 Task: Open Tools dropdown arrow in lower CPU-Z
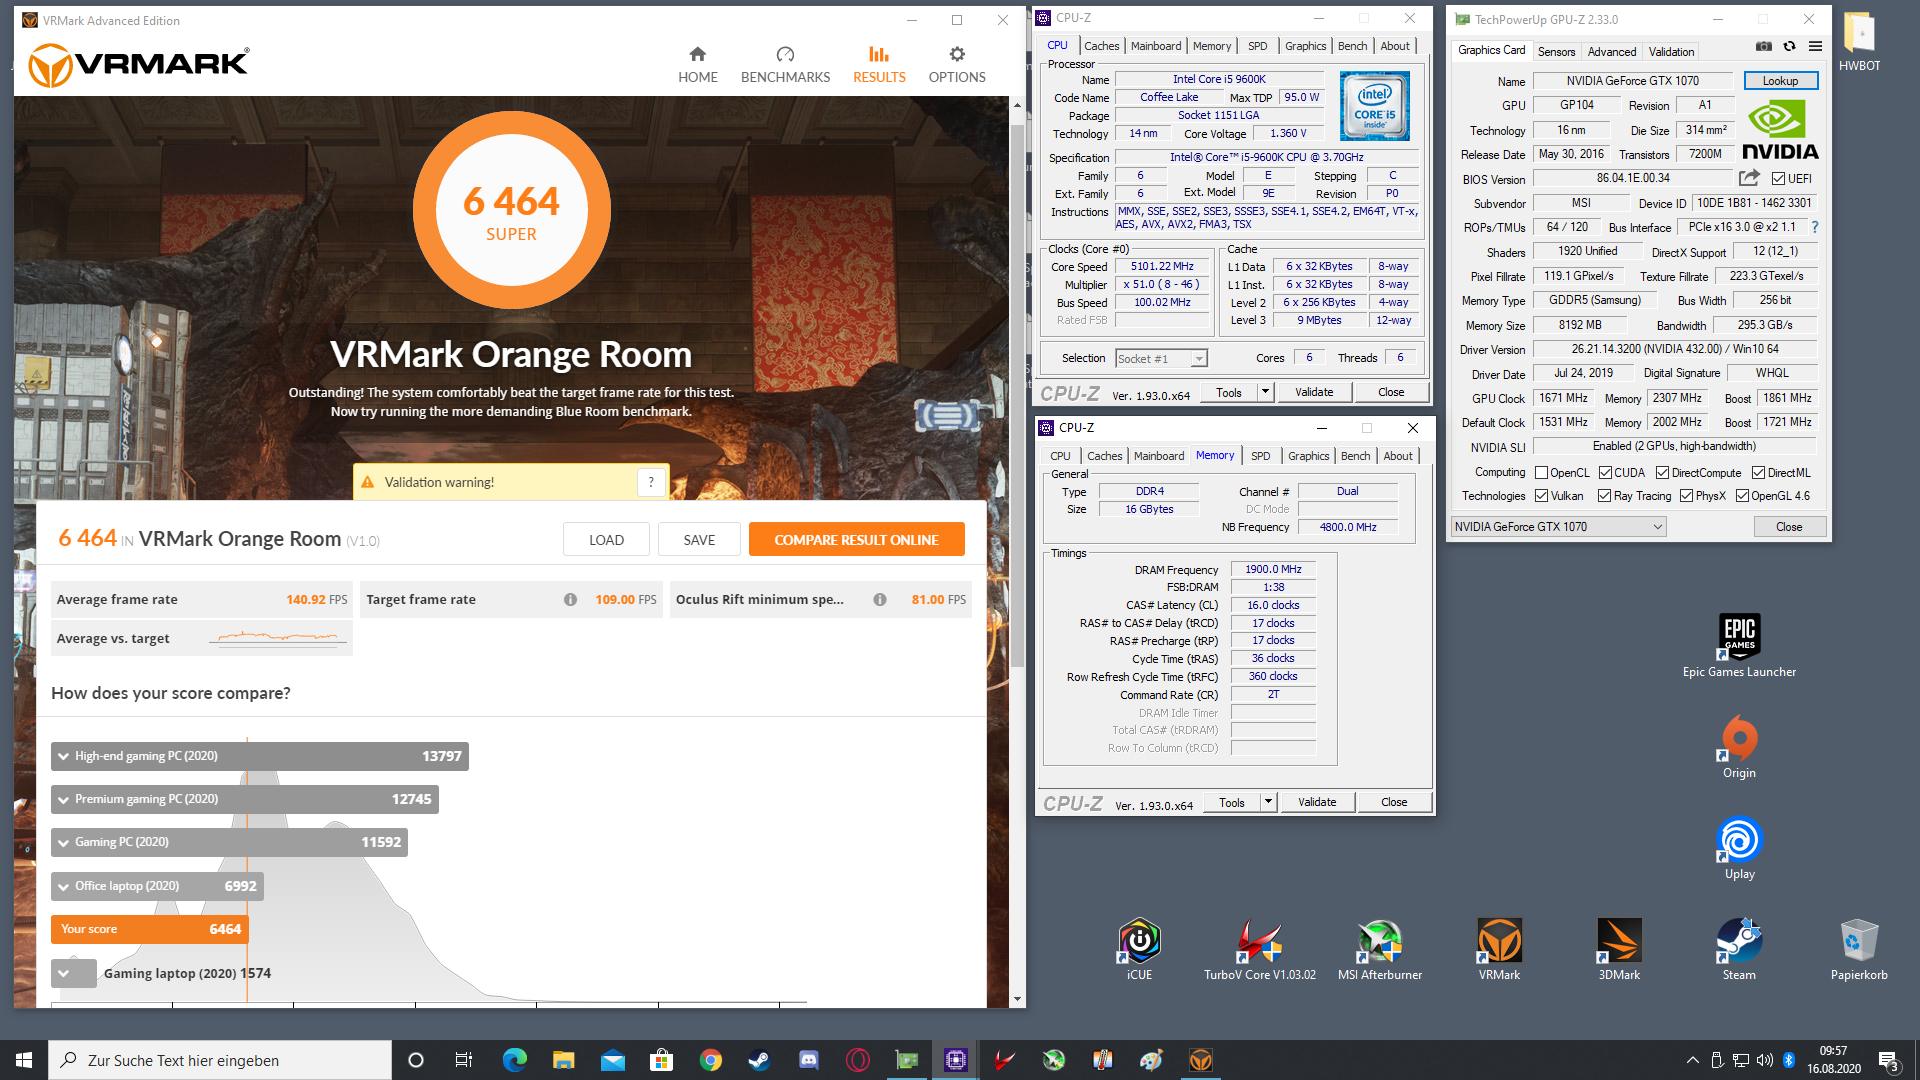[1268, 802]
